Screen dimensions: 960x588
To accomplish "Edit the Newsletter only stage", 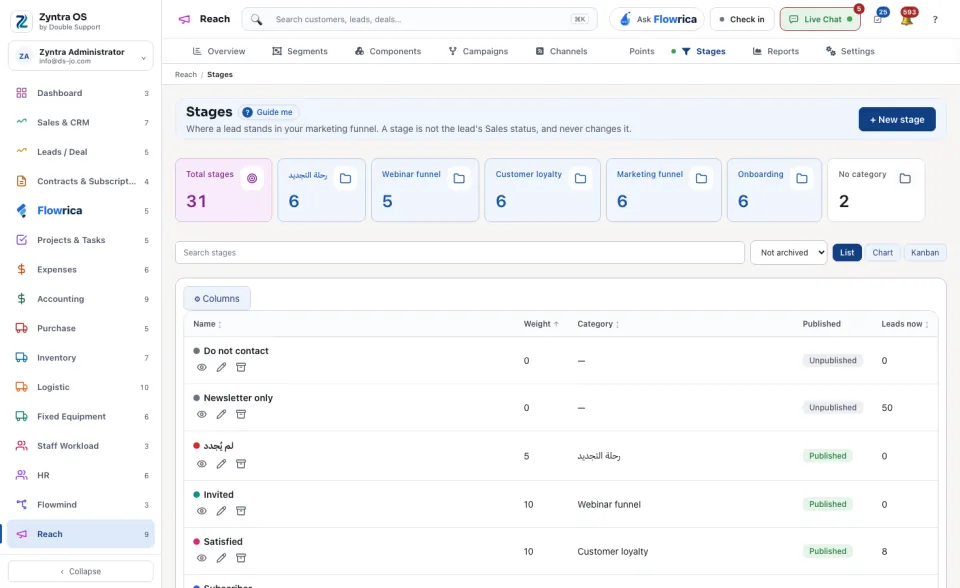I will (221, 414).
